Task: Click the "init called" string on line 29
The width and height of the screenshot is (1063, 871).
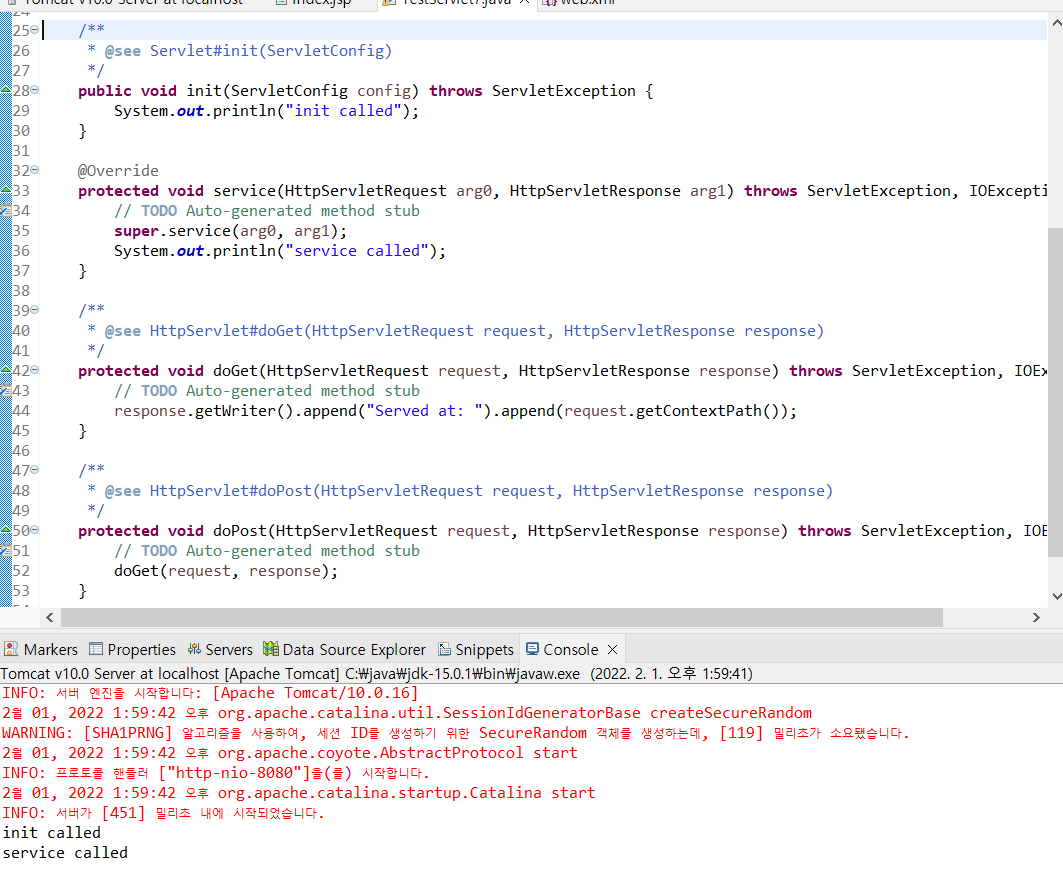Action: tap(344, 110)
